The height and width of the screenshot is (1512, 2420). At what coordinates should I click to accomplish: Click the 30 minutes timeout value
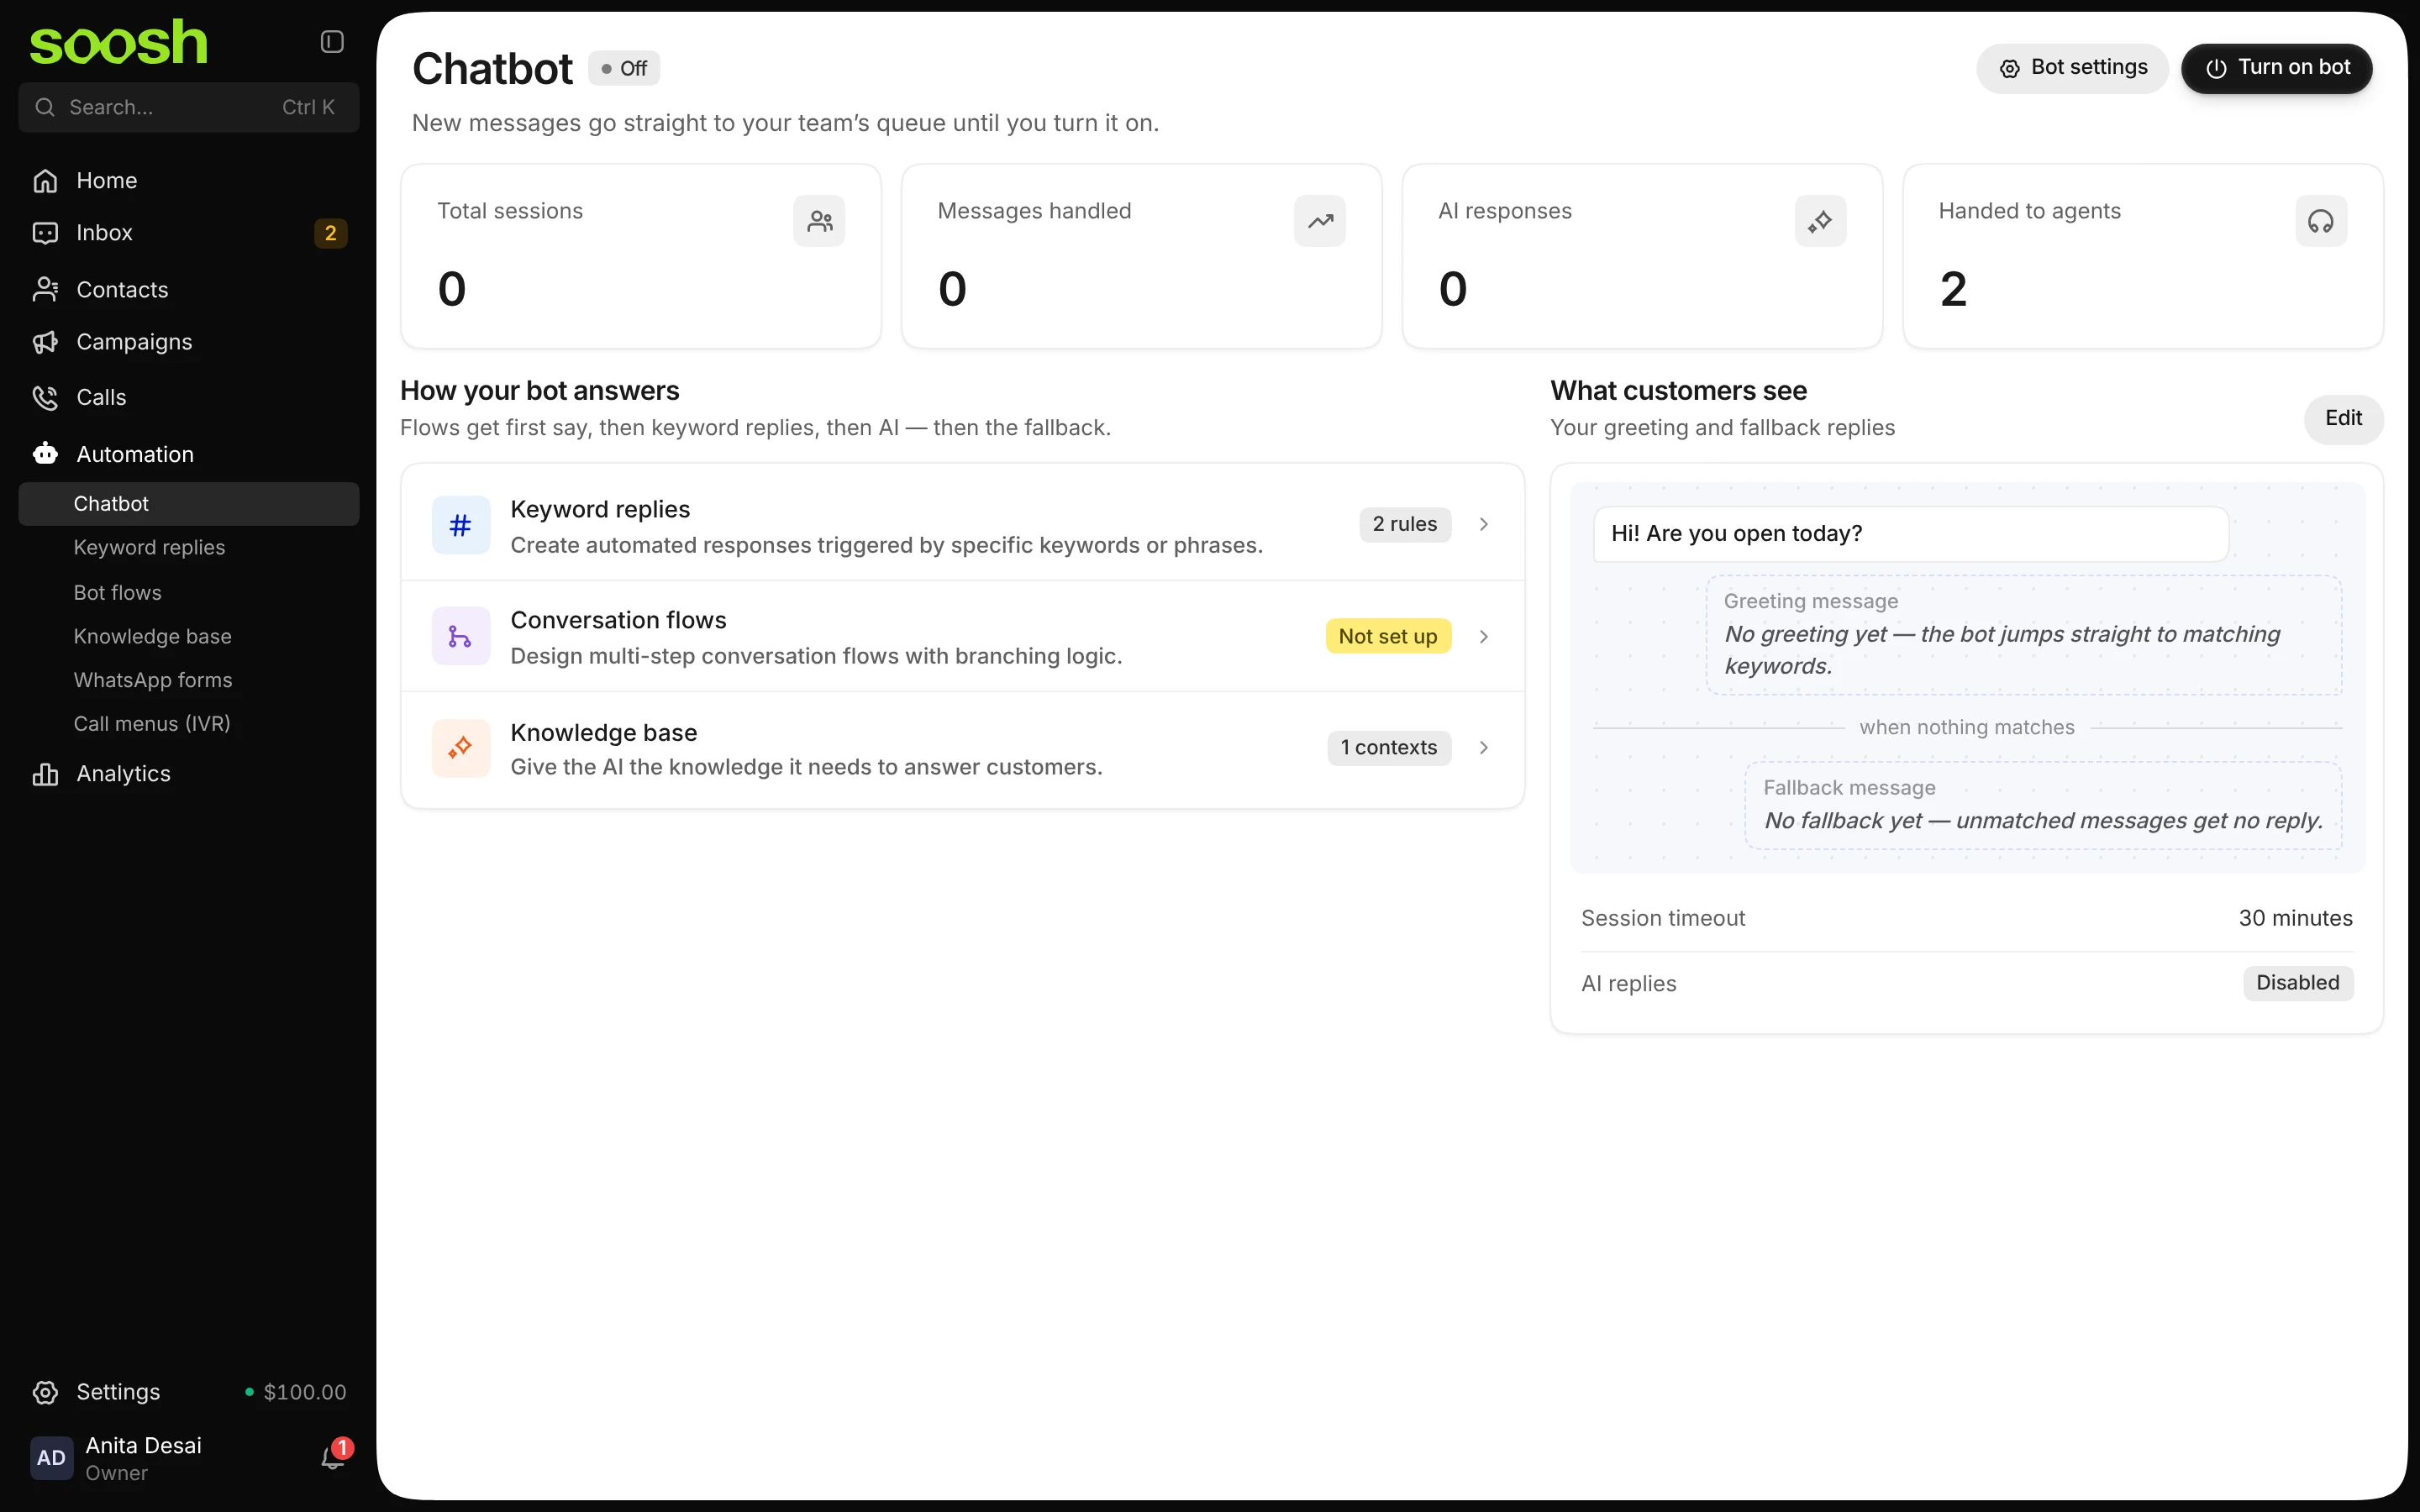pos(2295,918)
